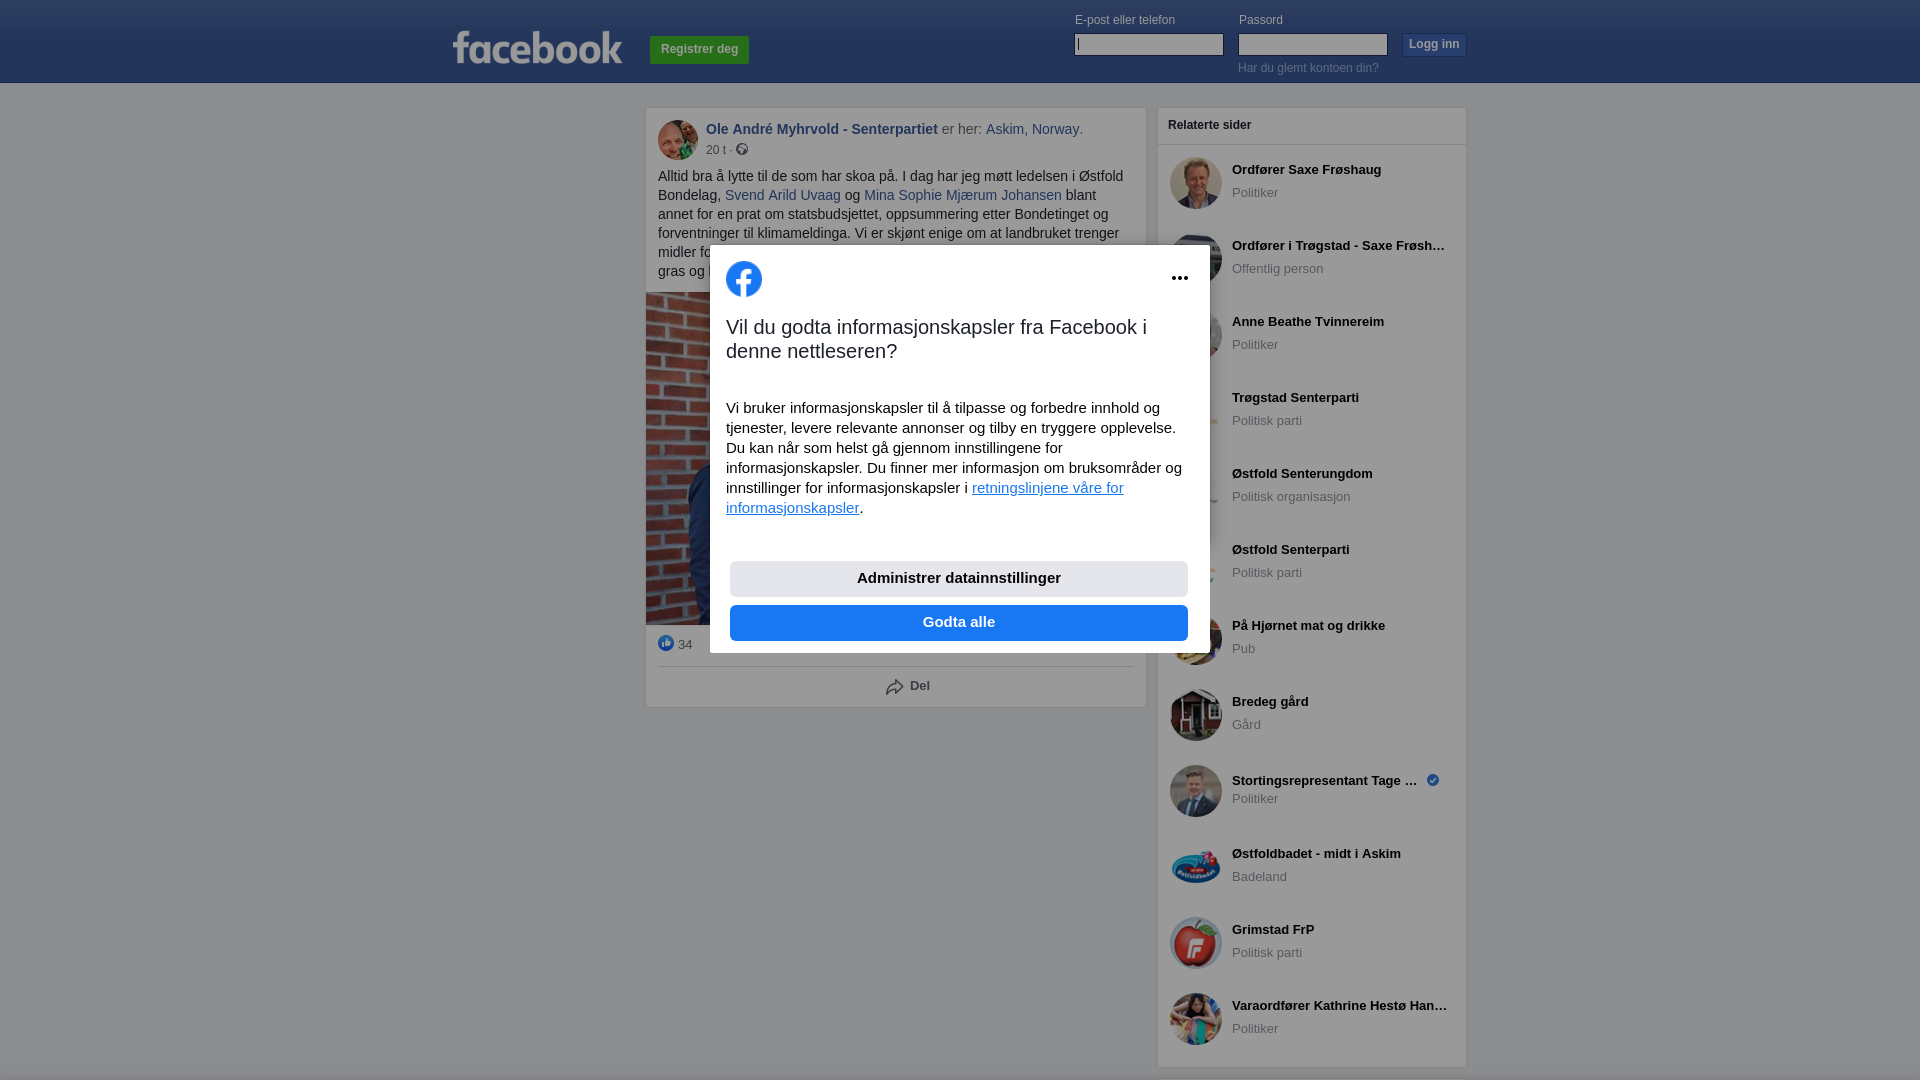Viewport: 1920px width, 1080px height.
Task: Open Administrer datainnstillinger
Action: (x=959, y=579)
